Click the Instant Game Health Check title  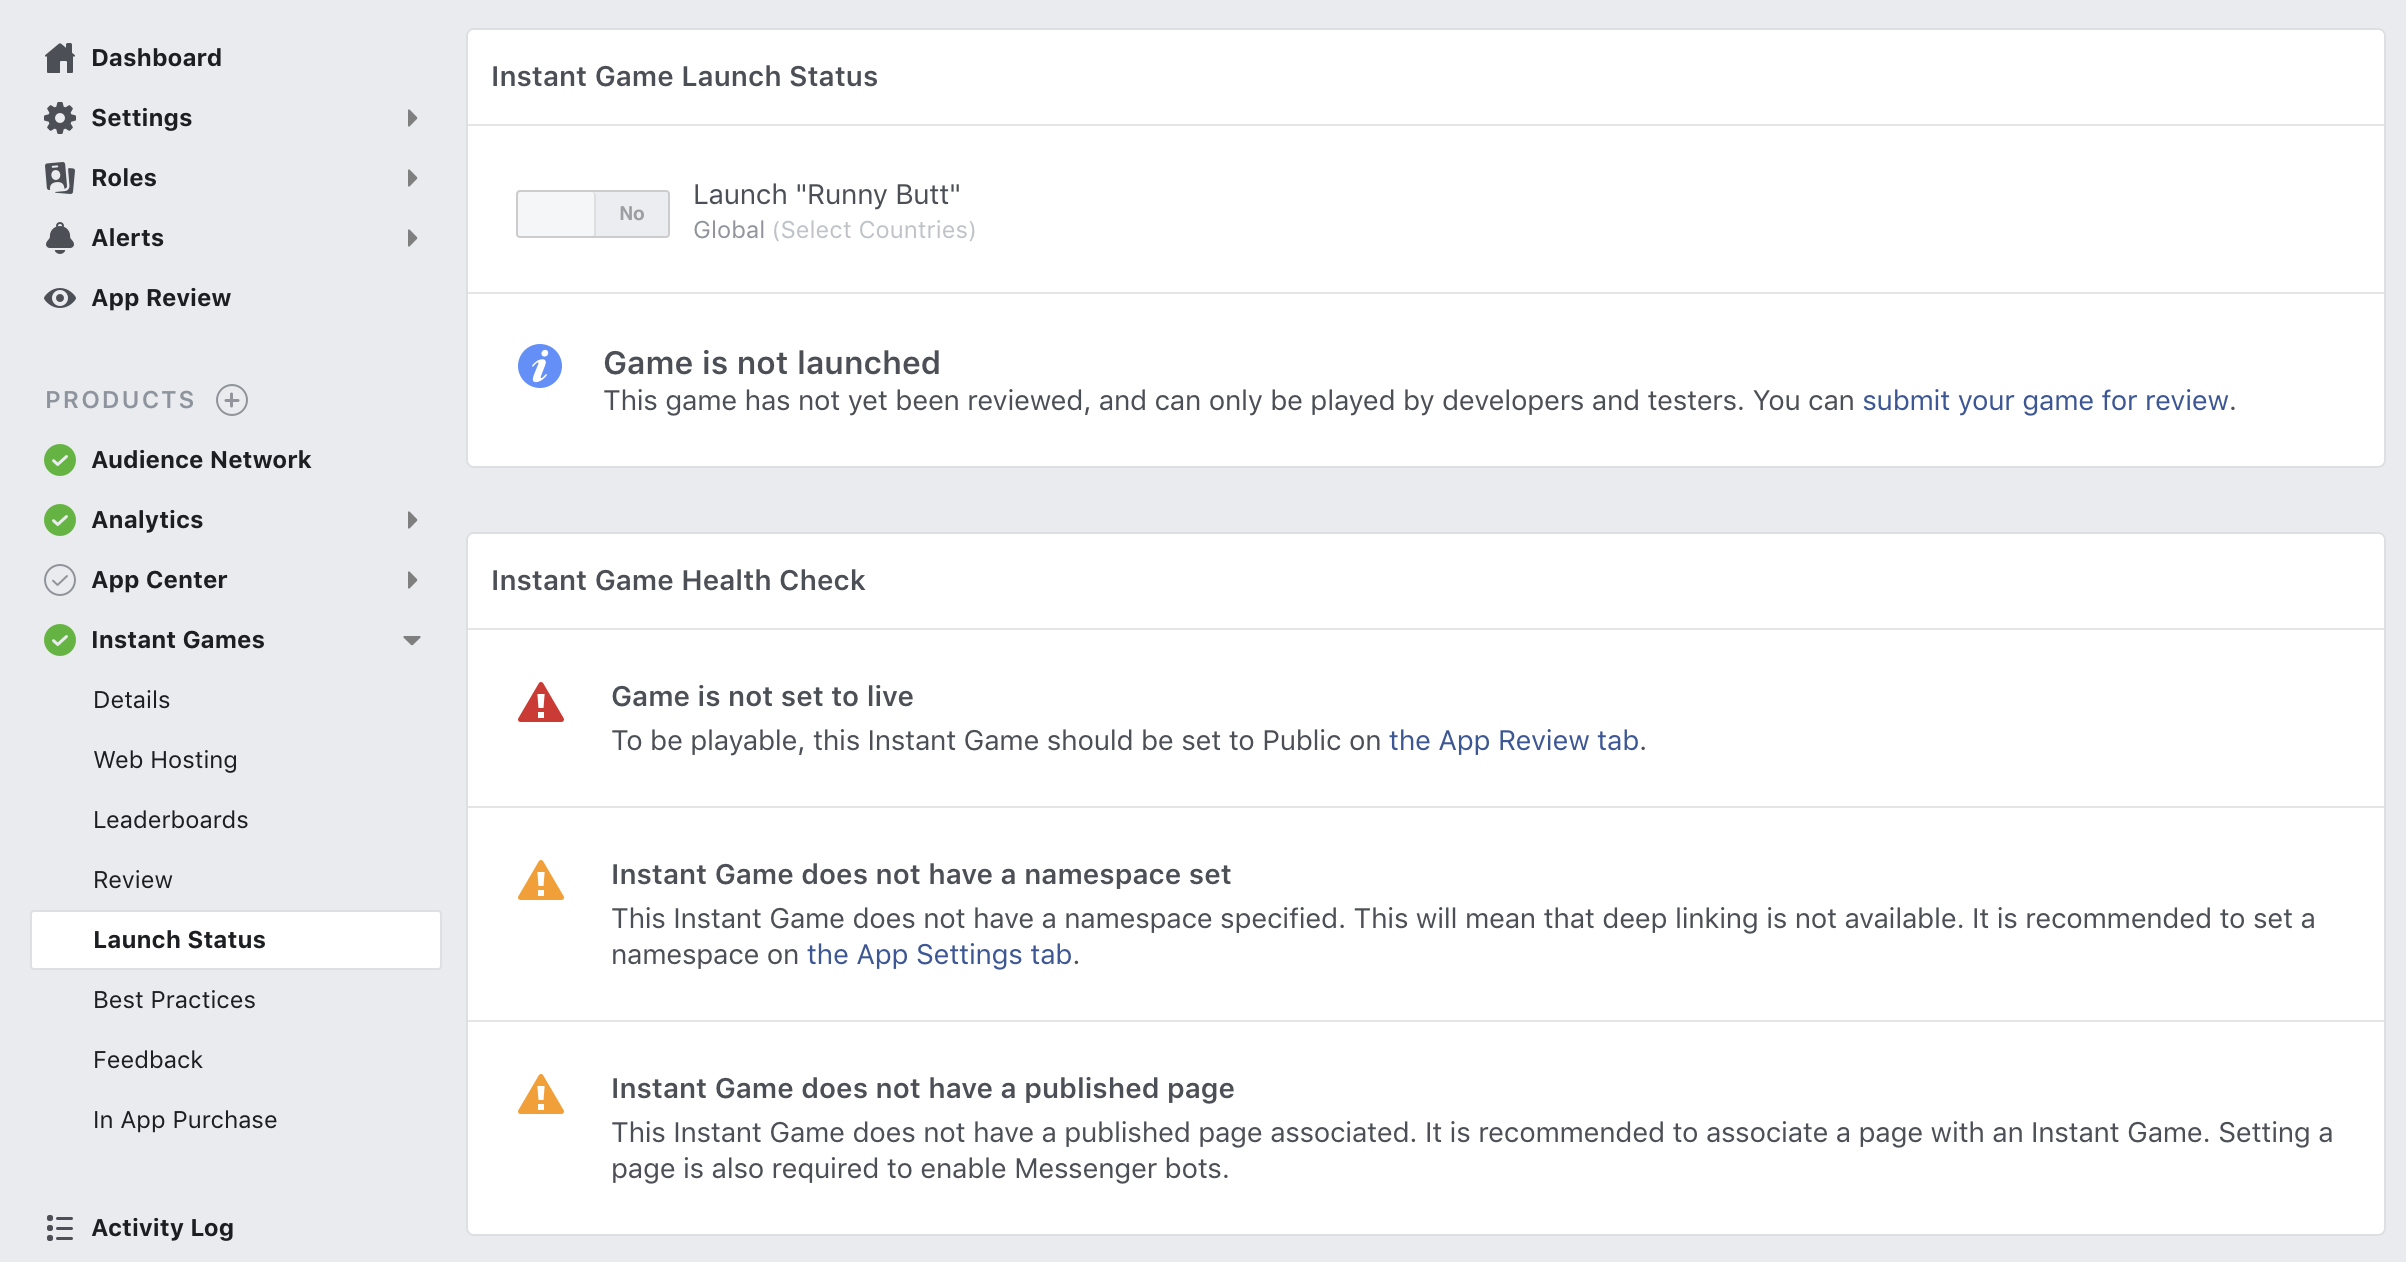click(x=678, y=581)
